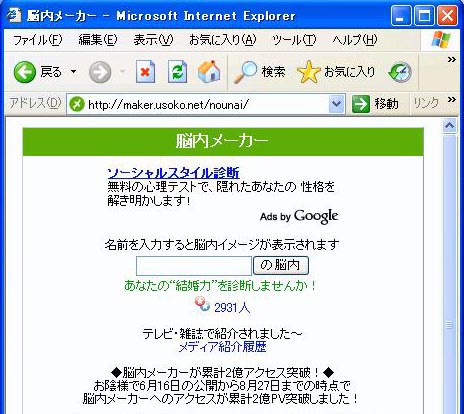Click the grey Forward arrow icon
Viewport: 464px width, 414px height.
(100, 72)
